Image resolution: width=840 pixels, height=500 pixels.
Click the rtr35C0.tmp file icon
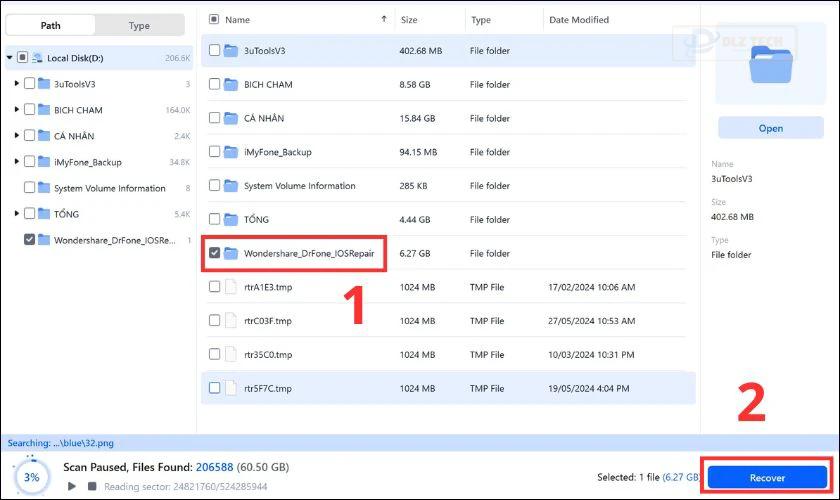click(230, 354)
